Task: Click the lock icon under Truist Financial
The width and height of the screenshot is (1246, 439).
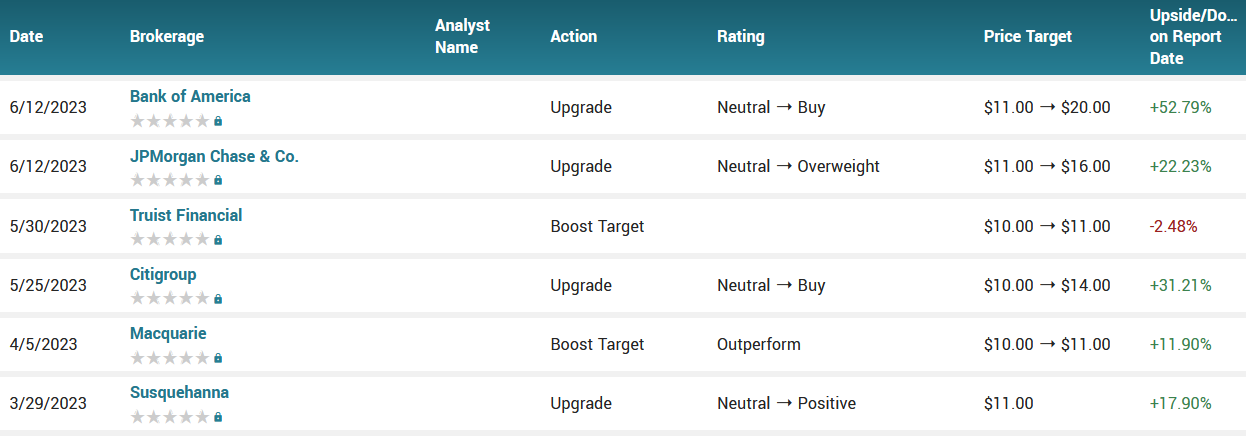Action: tap(218, 240)
